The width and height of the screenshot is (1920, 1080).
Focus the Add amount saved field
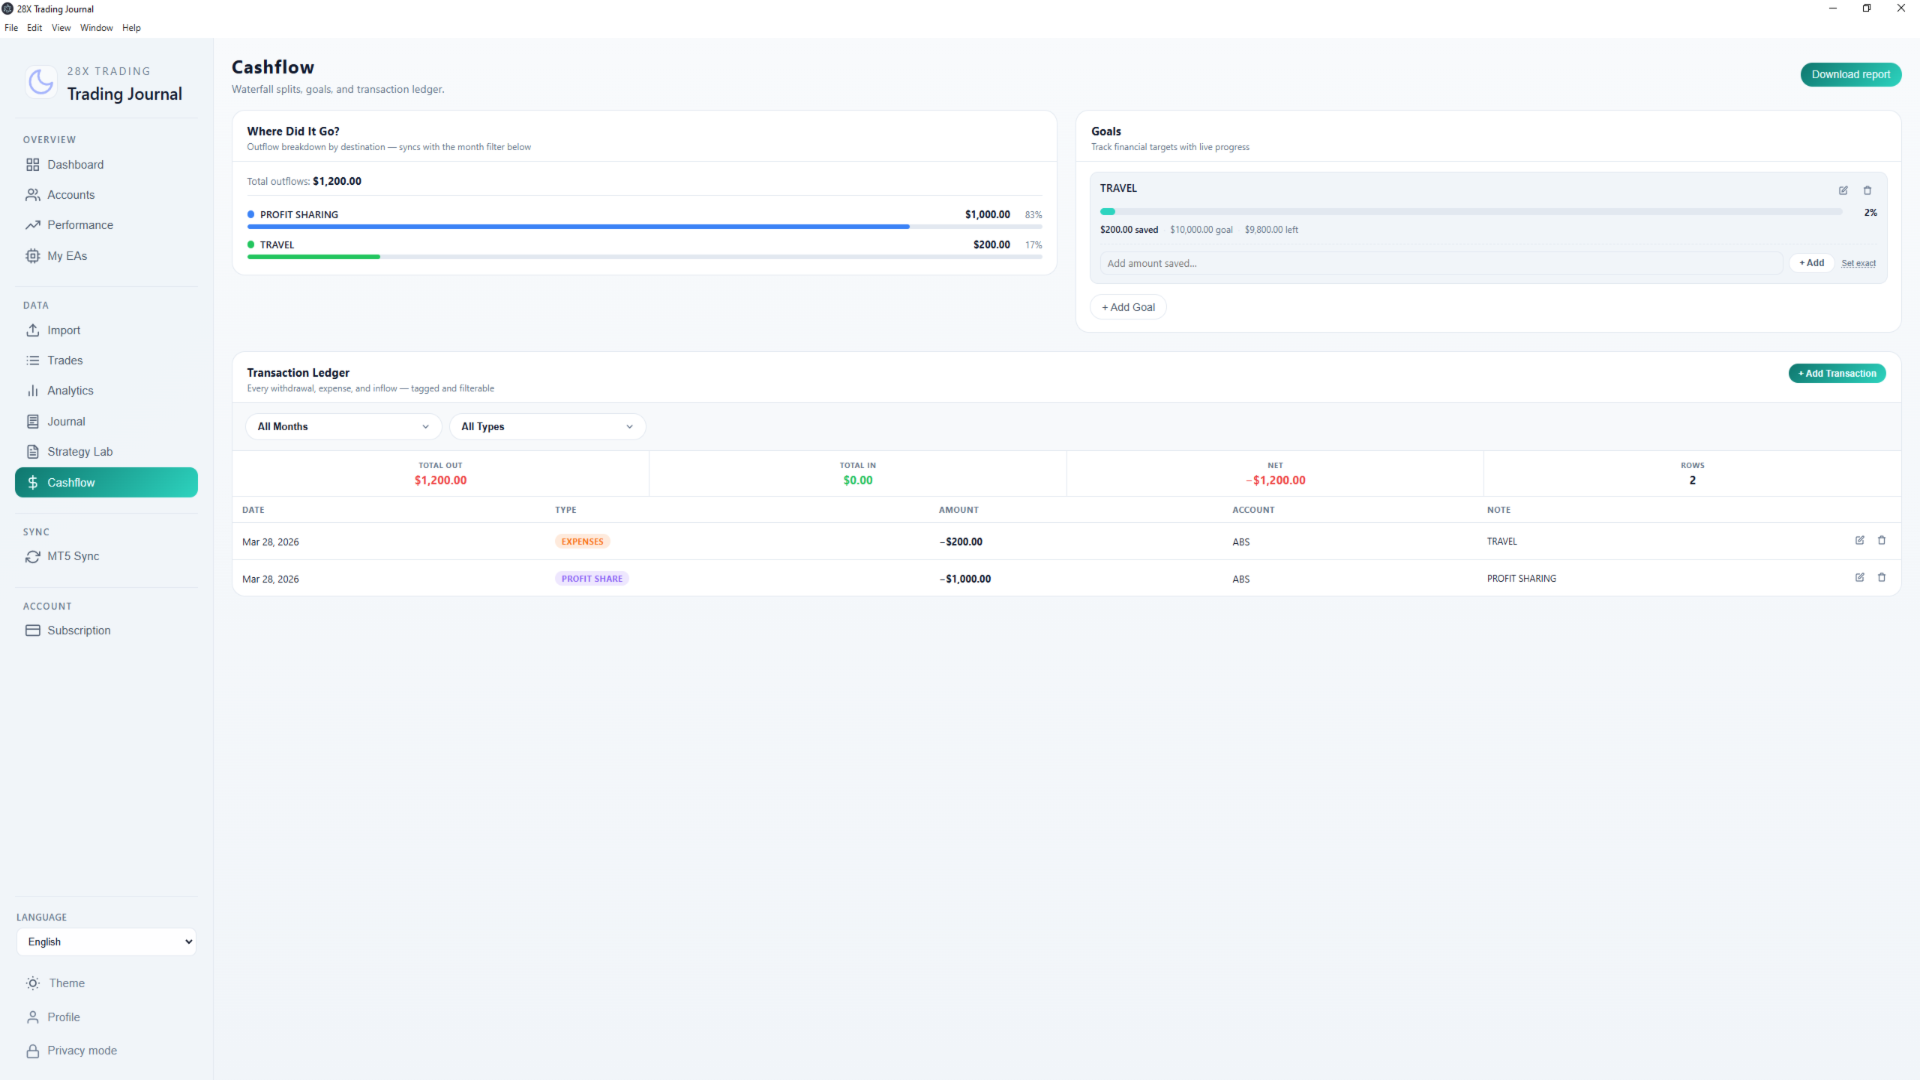[1440, 264]
